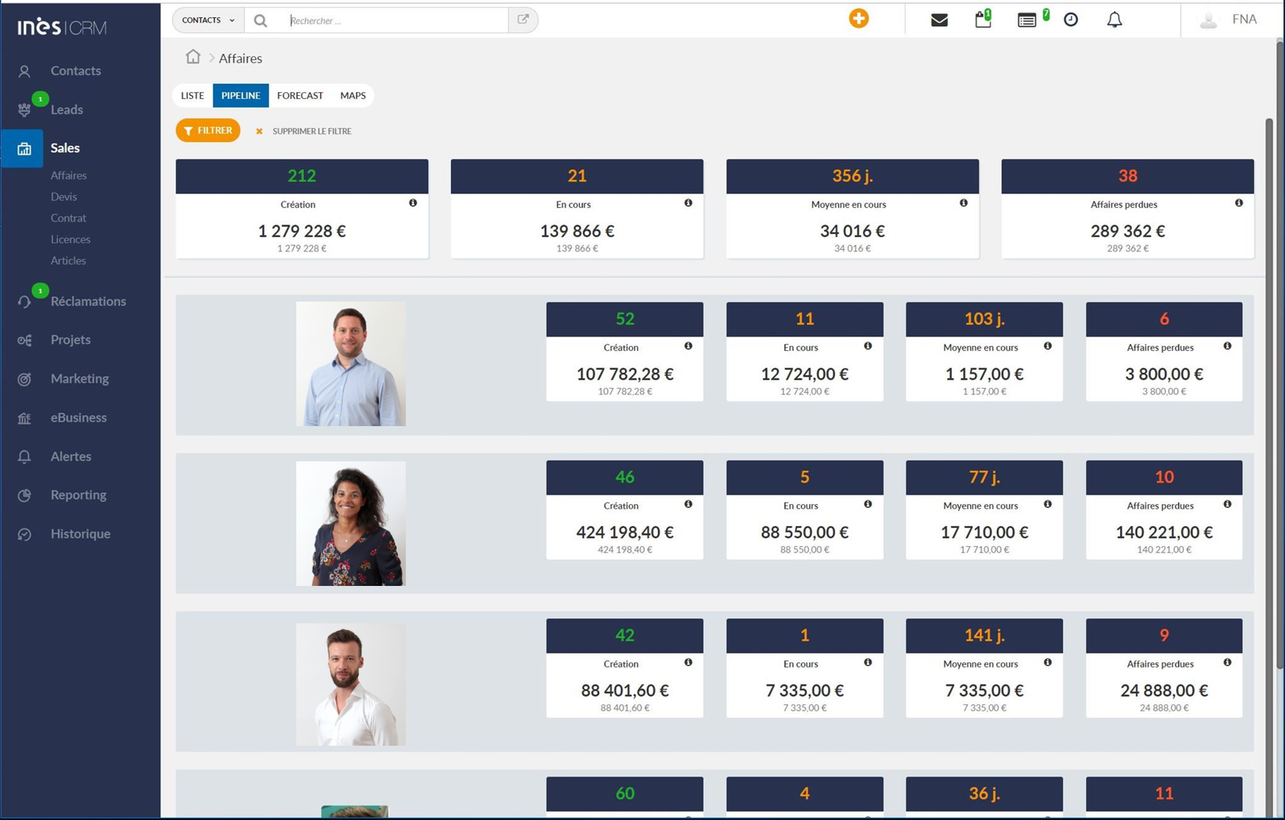Screen dimensions: 1285x820
Task: Click info icon on top Moyenne en cours card
Action: [963, 203]
